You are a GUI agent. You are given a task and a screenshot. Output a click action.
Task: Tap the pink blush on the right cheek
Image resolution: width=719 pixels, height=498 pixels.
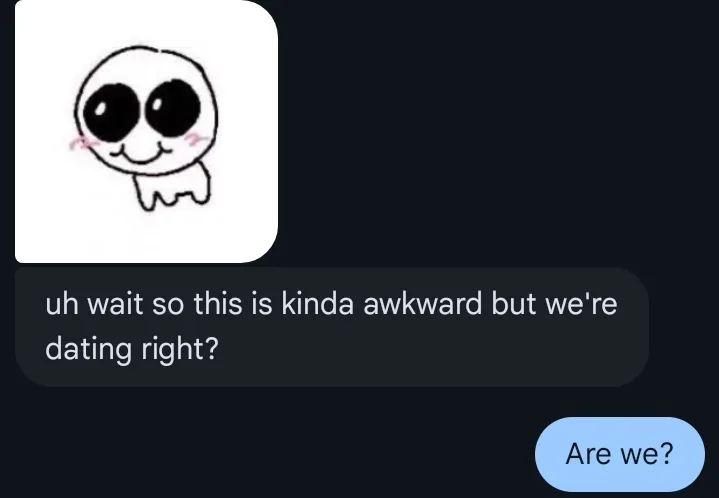click(x=196, y=138)
